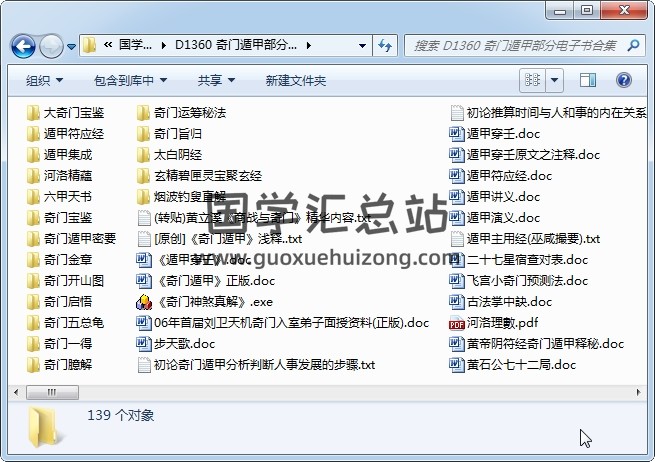Select the 奇门宝鉴 folder

pyautogui.click(x=59, y=218)
